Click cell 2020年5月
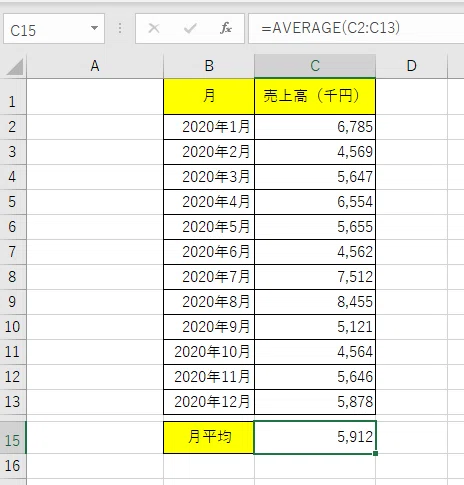 point(209,227)
